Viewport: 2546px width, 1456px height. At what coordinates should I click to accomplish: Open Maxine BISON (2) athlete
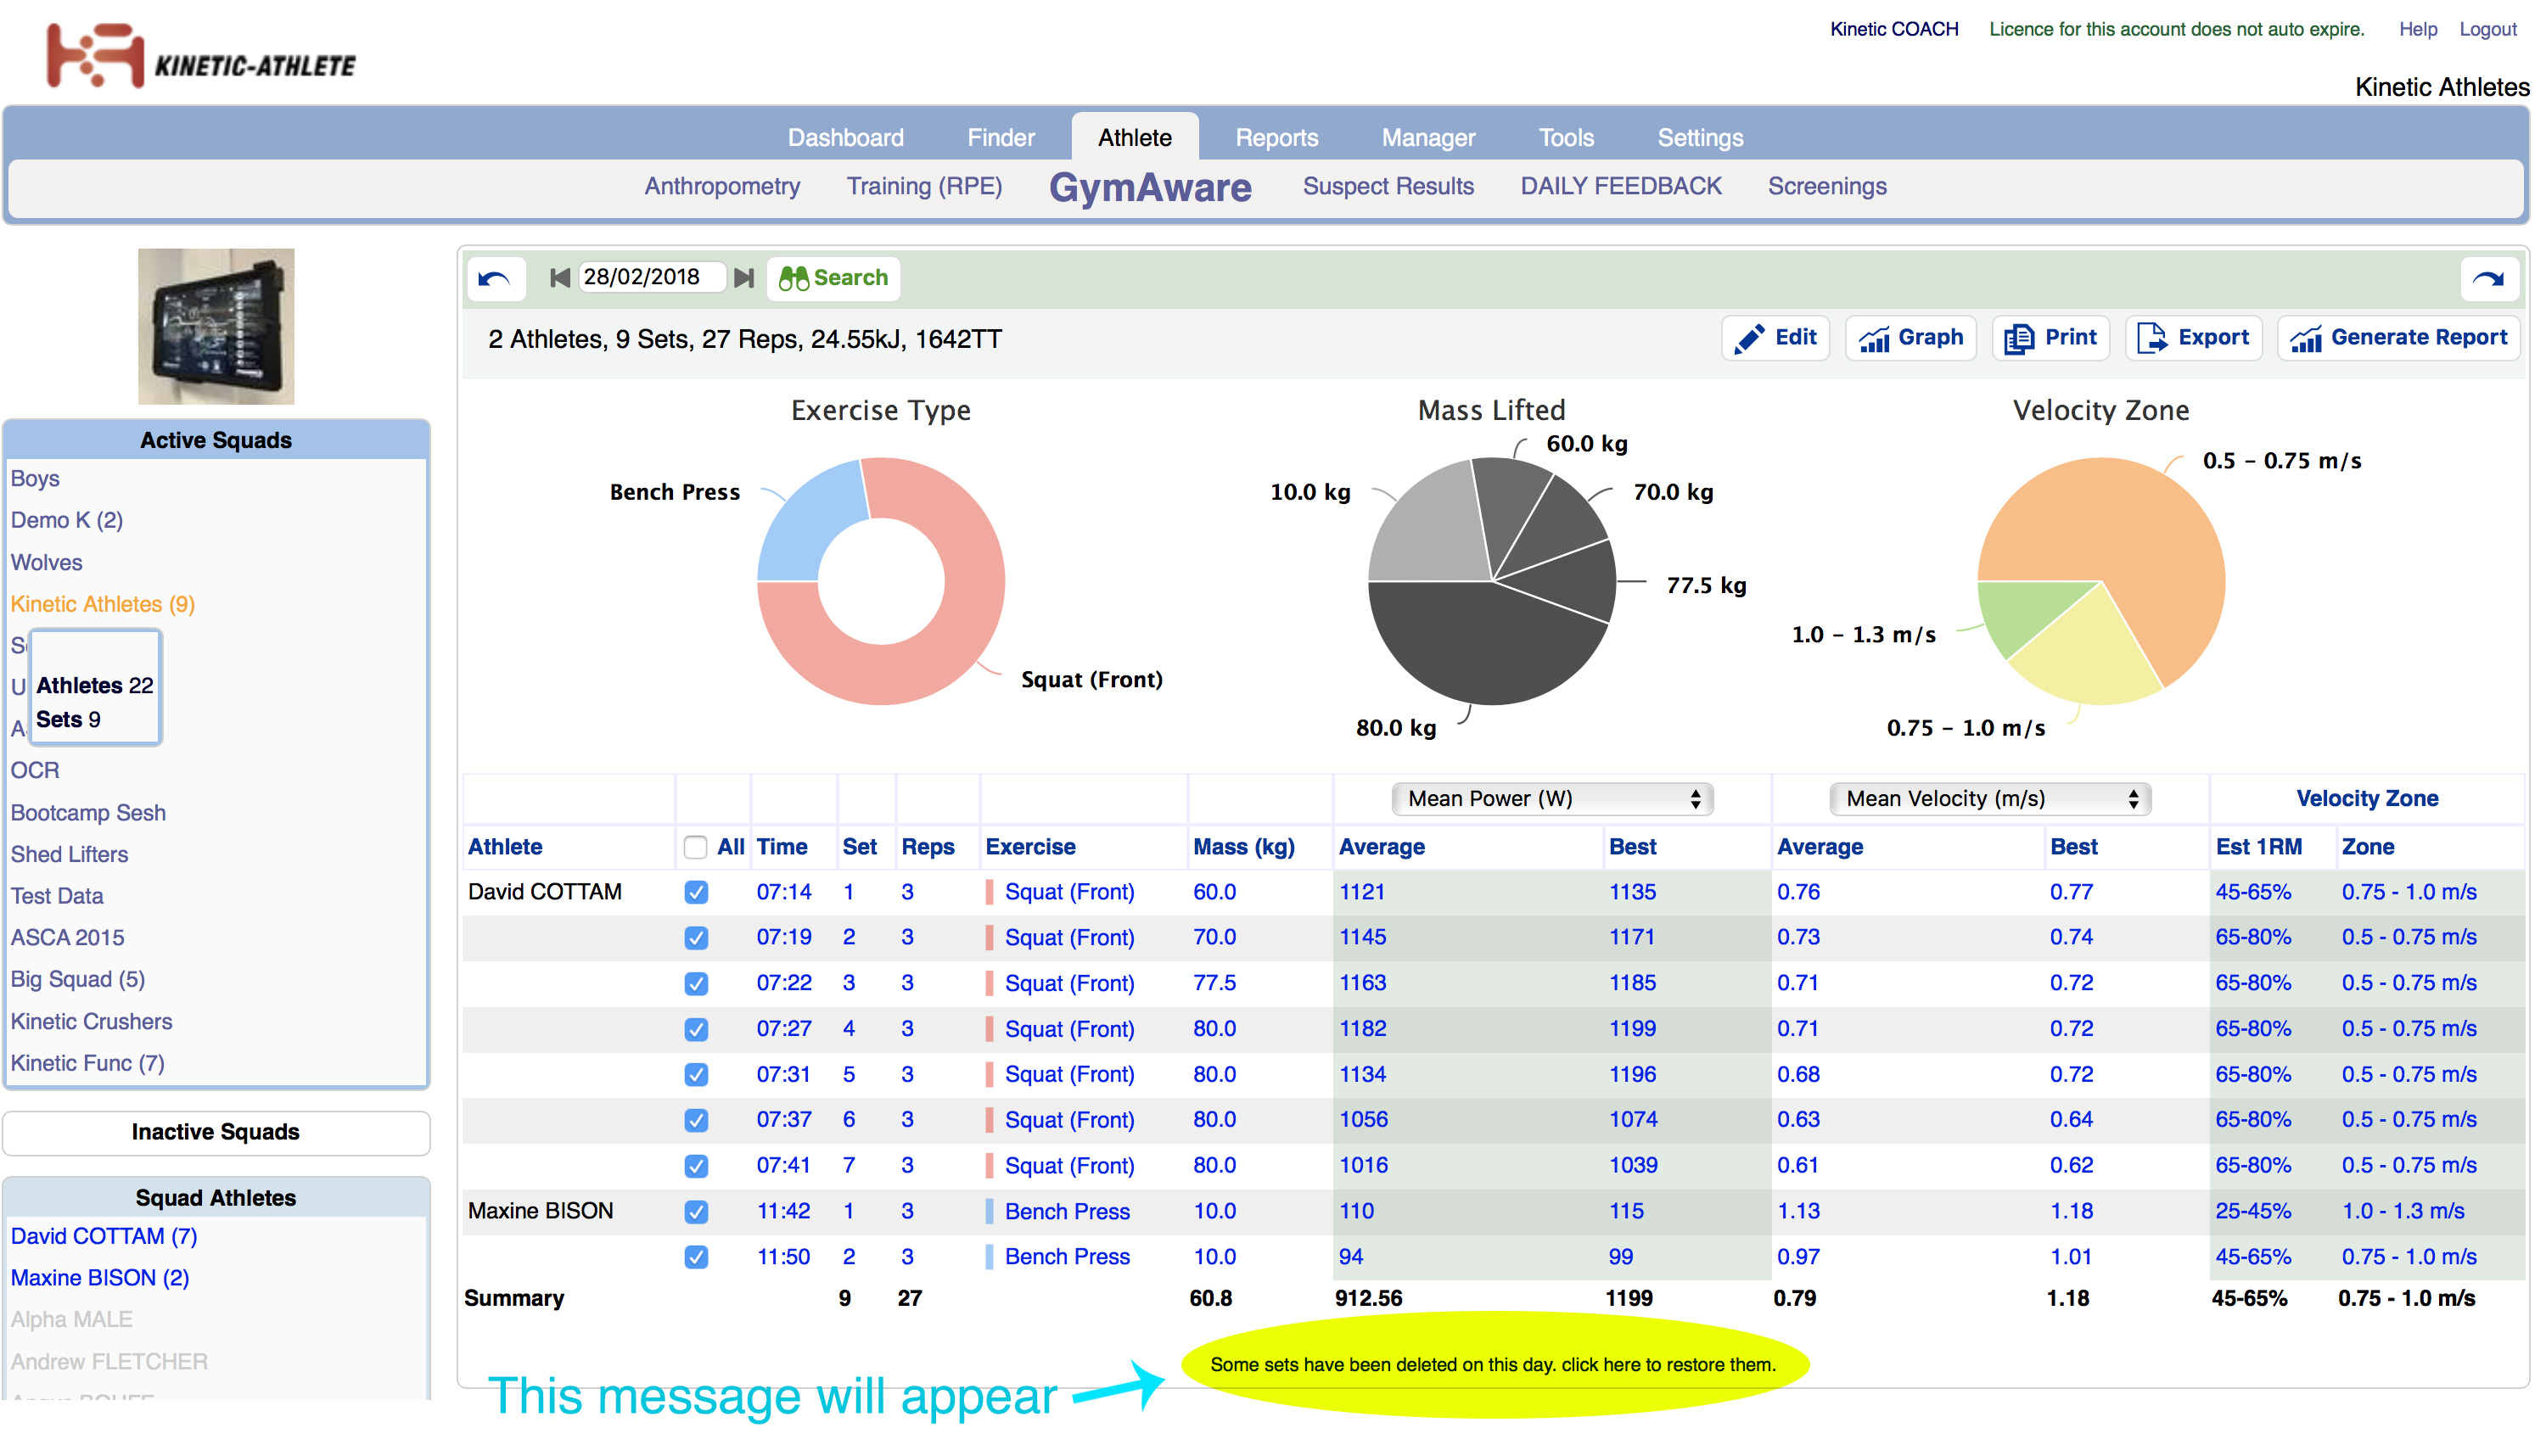click(x=100, y=1278)
